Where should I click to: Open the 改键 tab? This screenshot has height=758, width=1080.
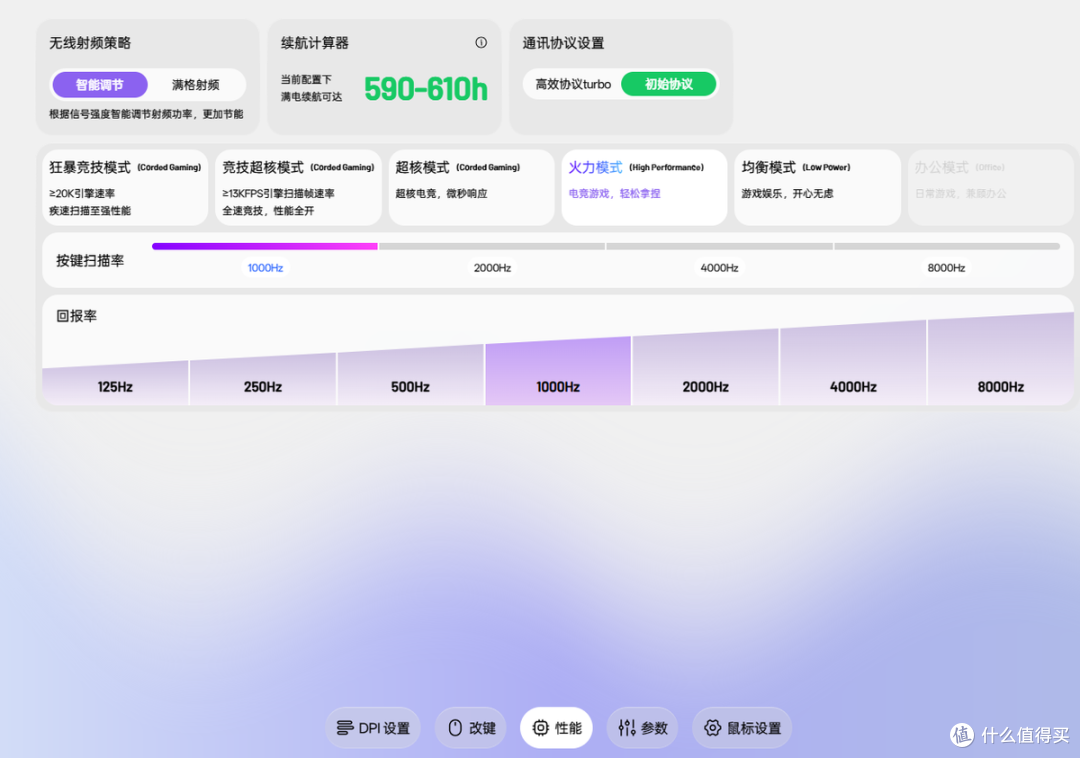(471, 728)
